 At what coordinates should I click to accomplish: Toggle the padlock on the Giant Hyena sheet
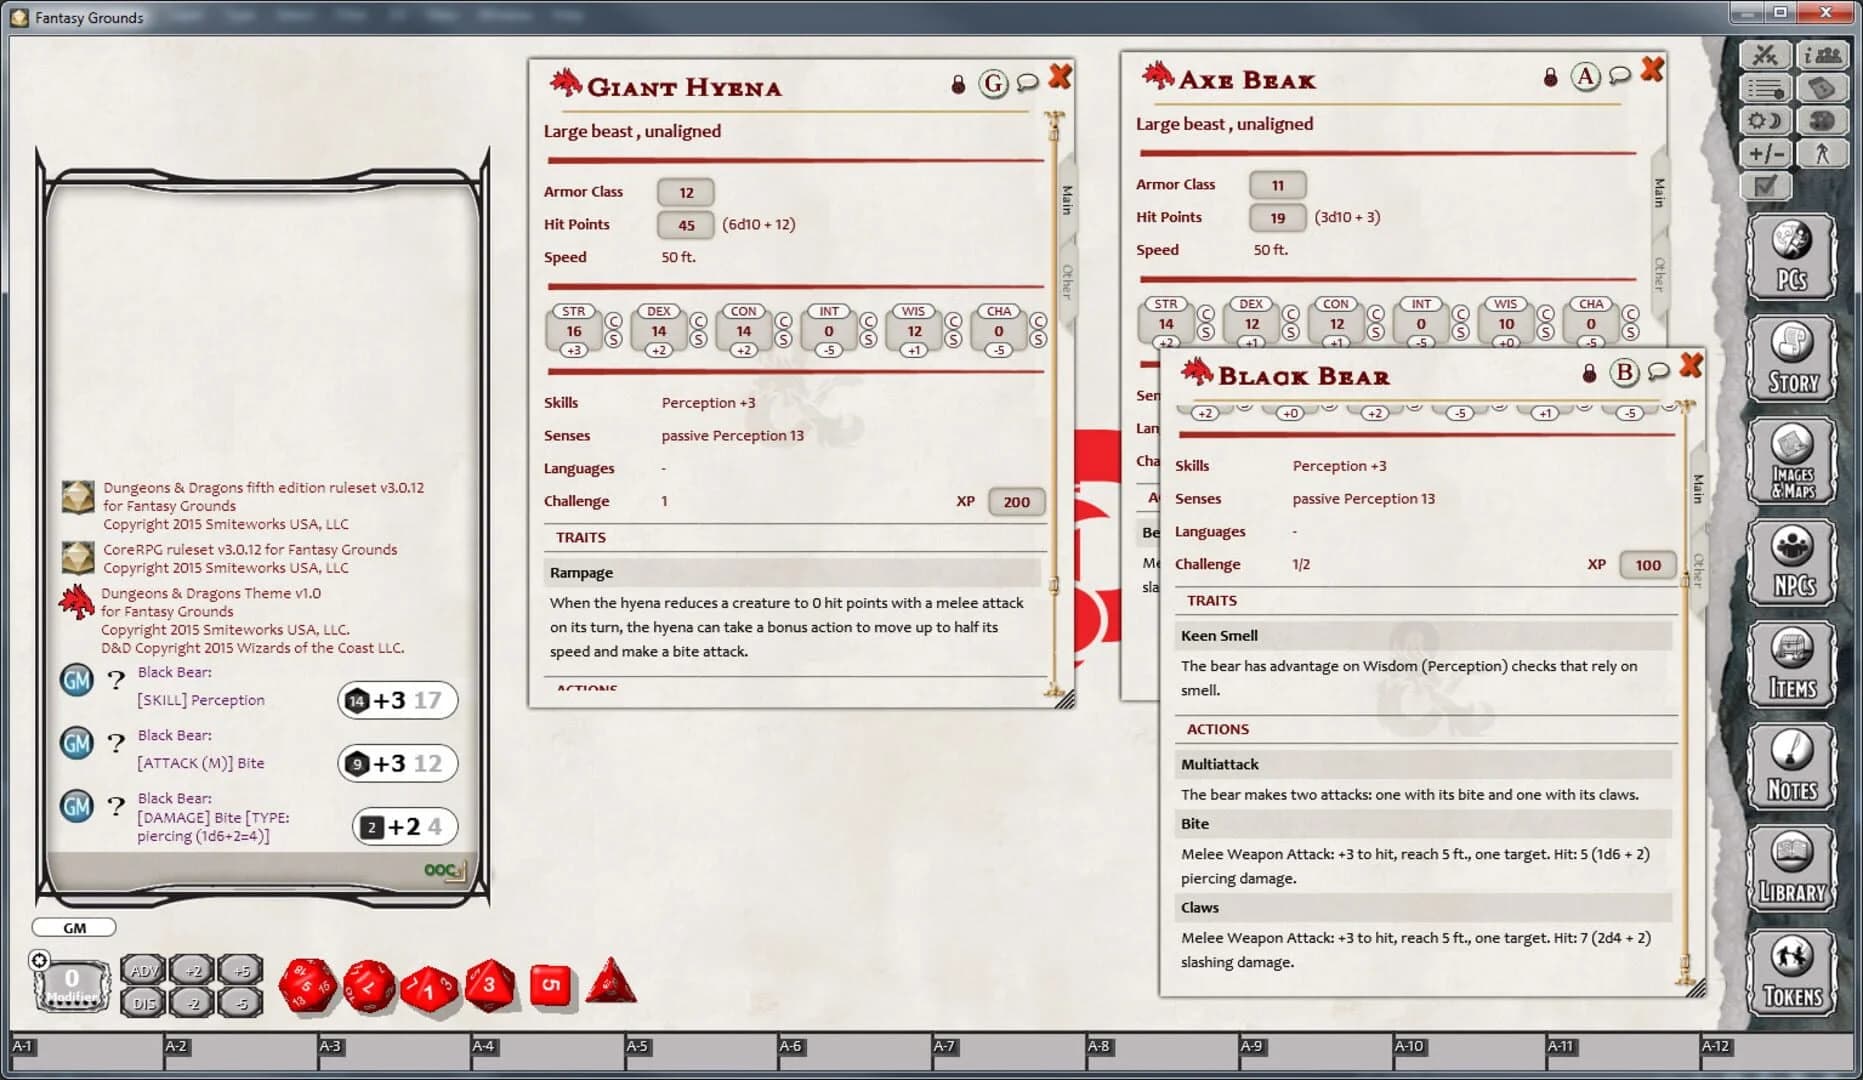(x=958, y=84)
